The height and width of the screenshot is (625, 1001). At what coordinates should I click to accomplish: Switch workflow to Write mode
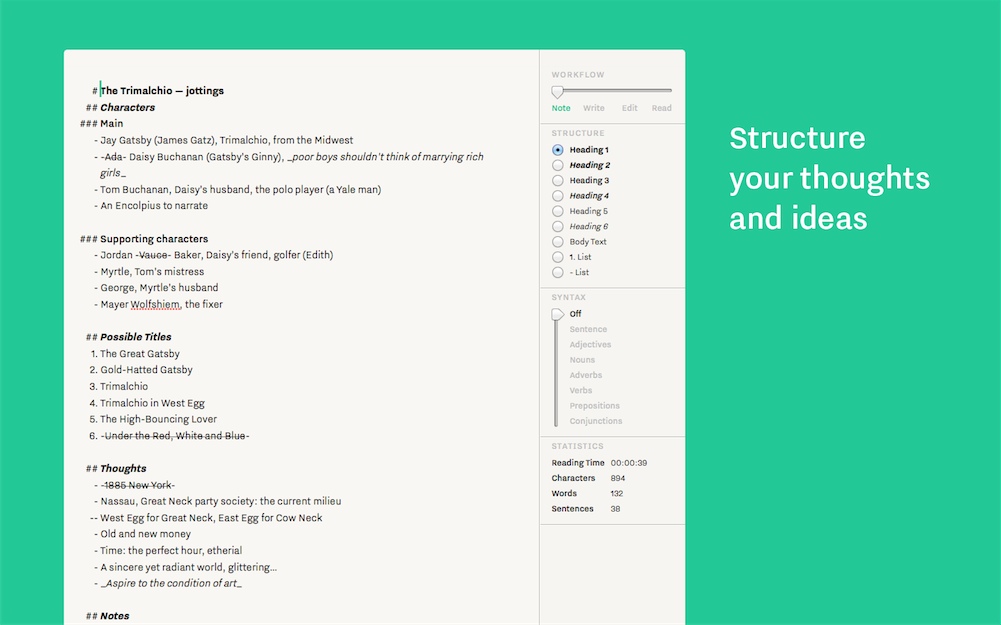tap(594, 108)
